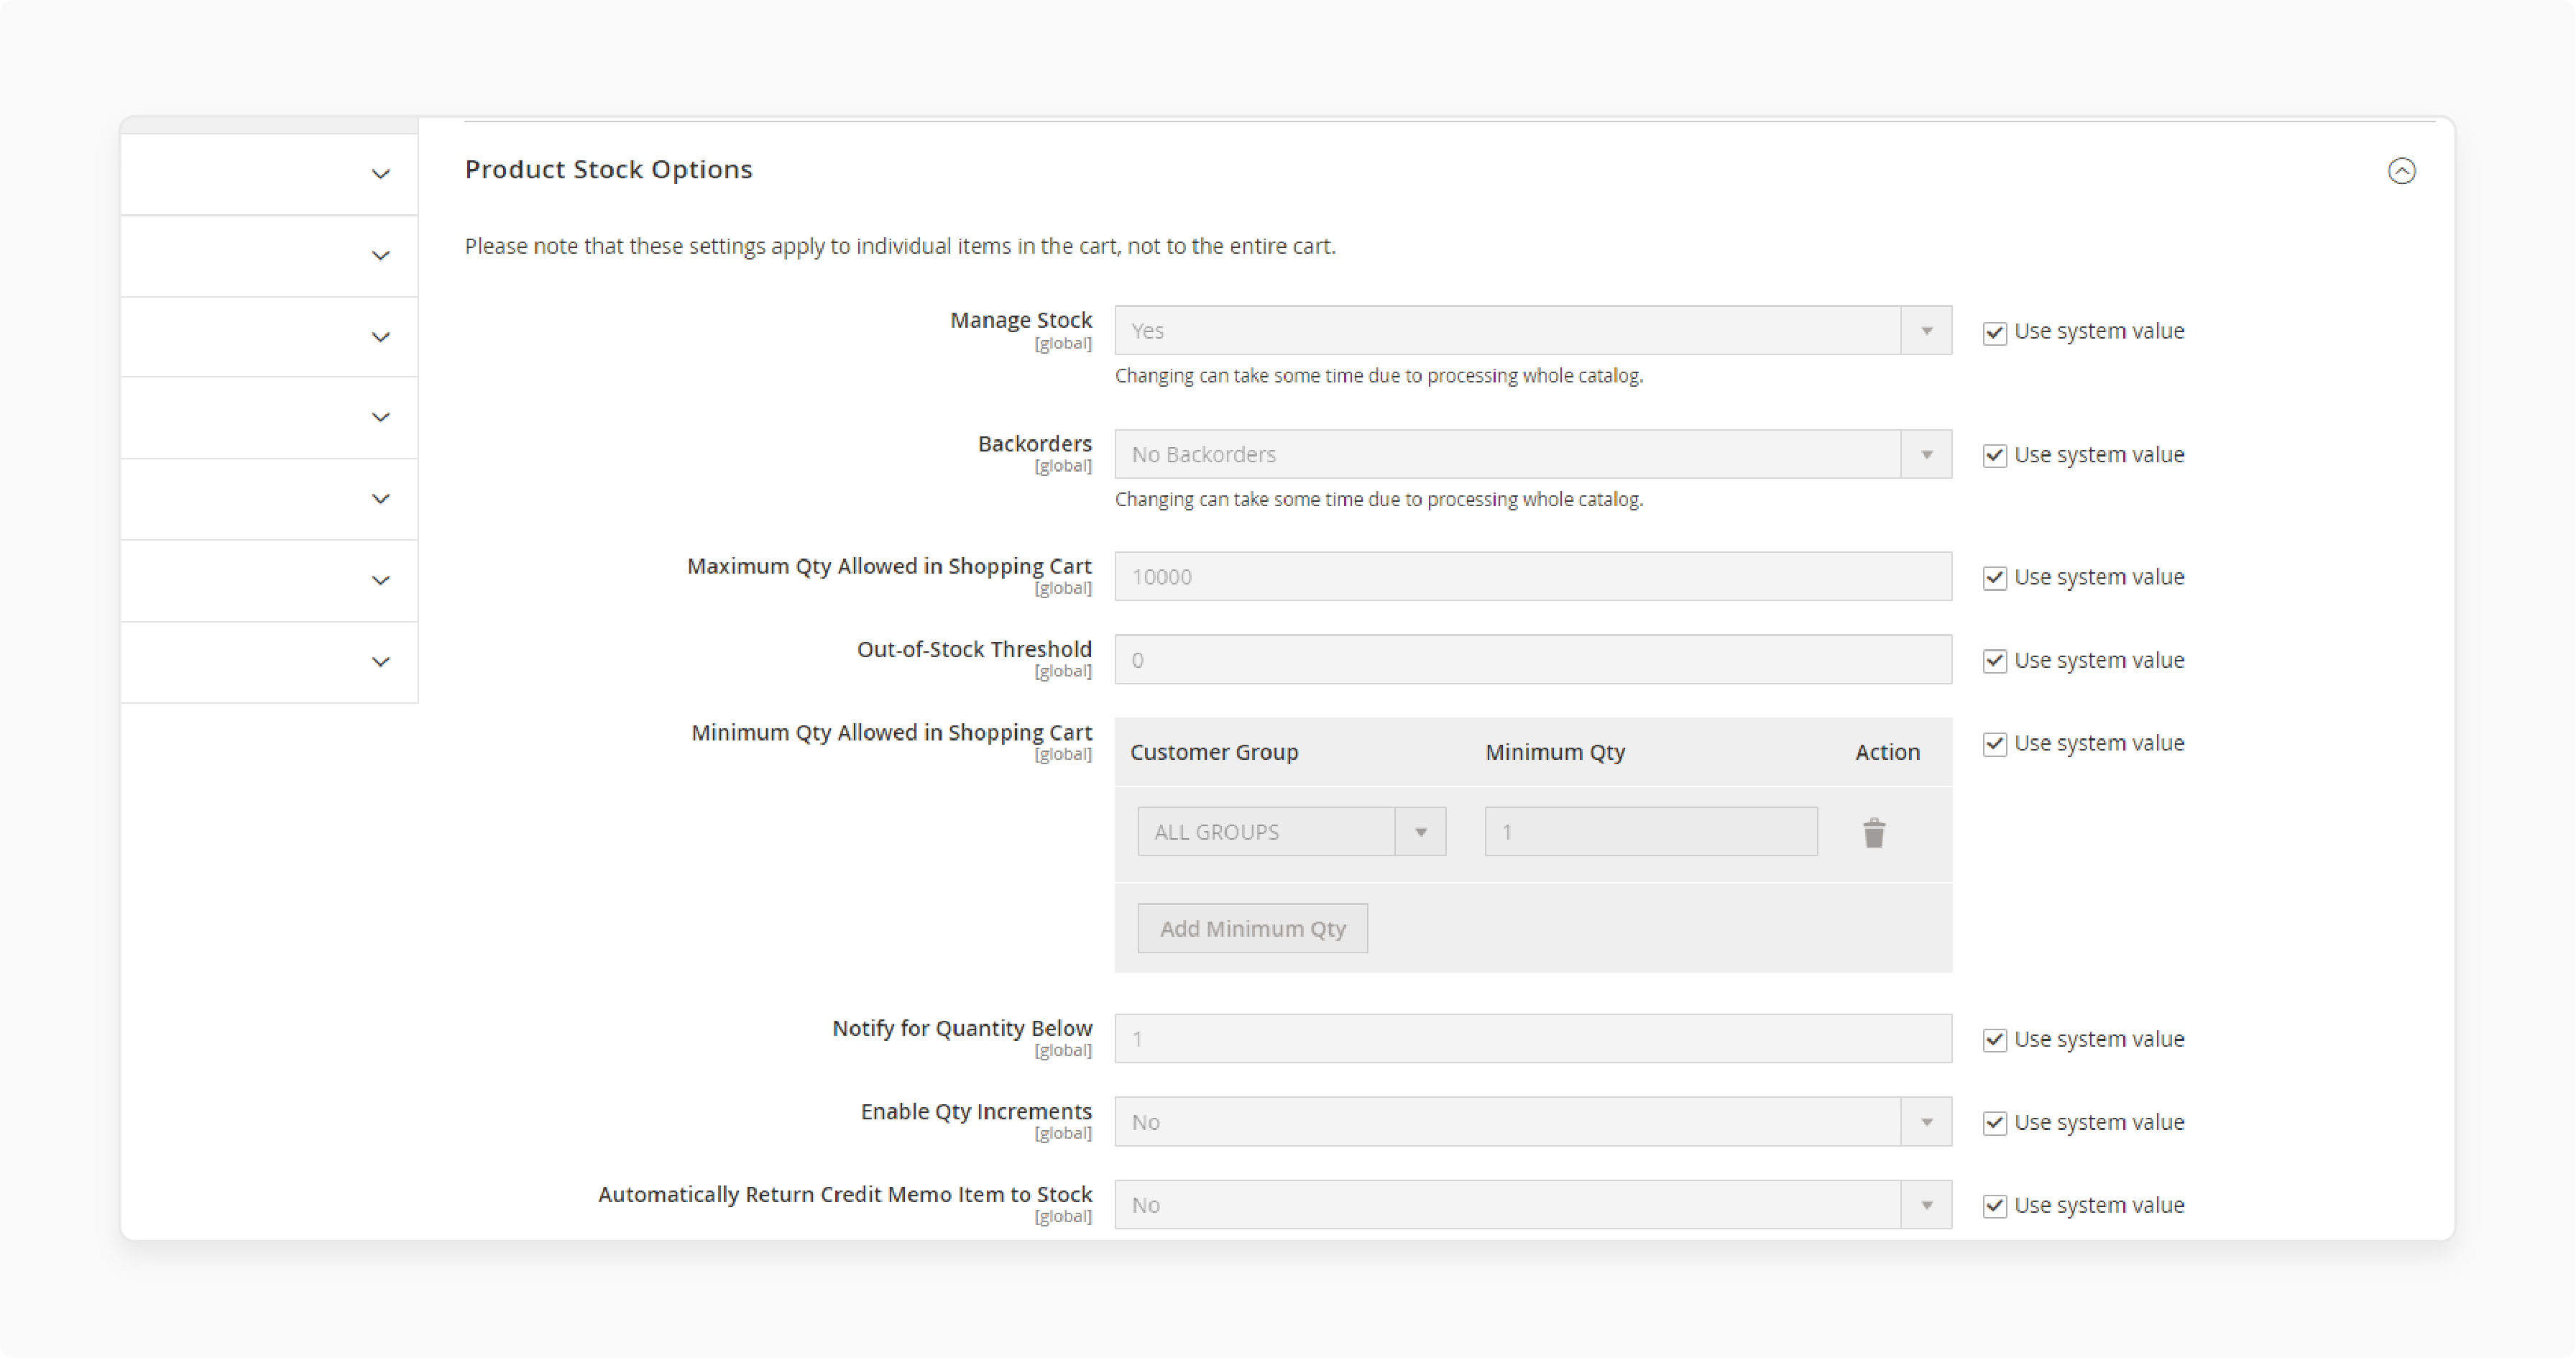The image size is (2576, 1358).
Task: Click the Out-of-Stock Threshold field
Action: coord(1533,660)
